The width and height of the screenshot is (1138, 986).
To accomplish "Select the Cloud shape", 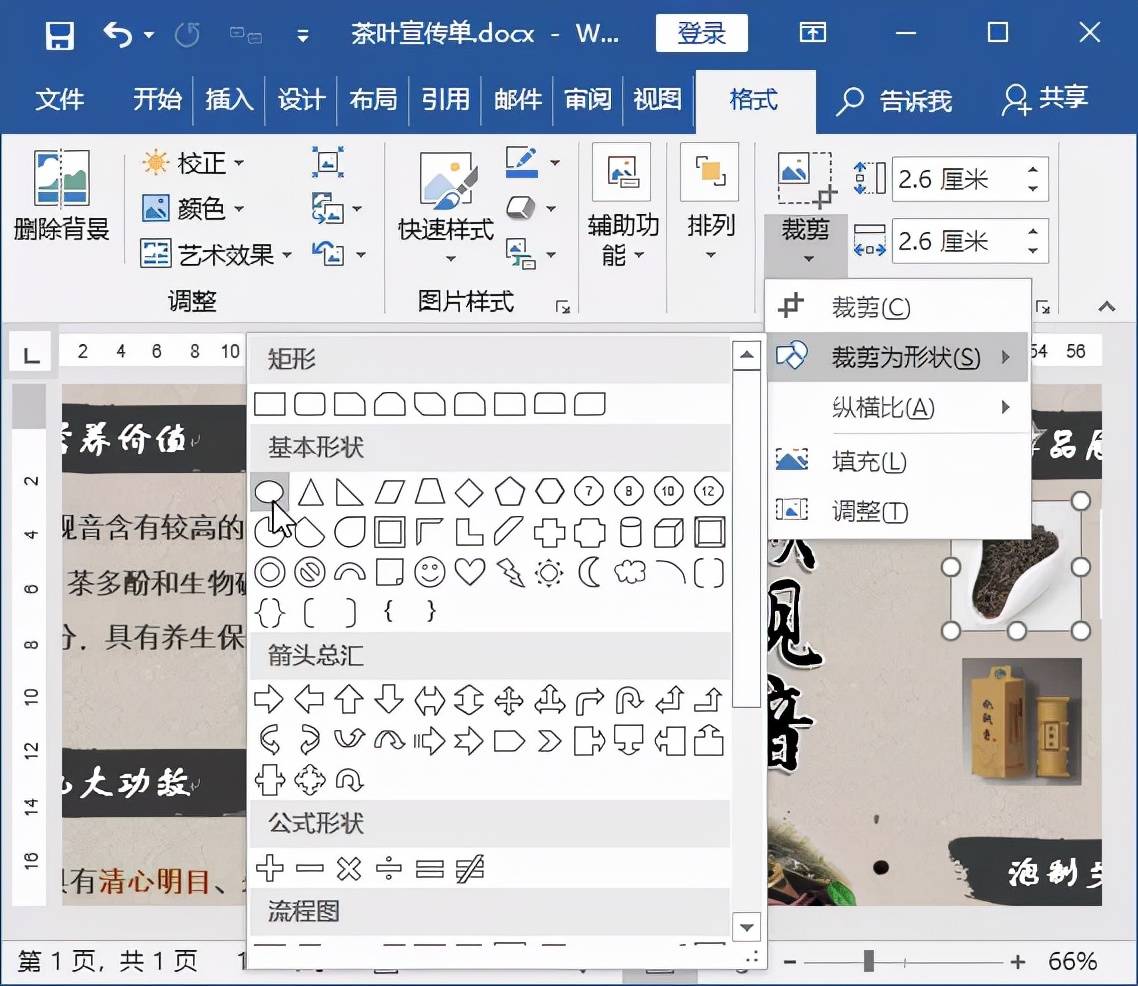I will click(x=629, y=572).
